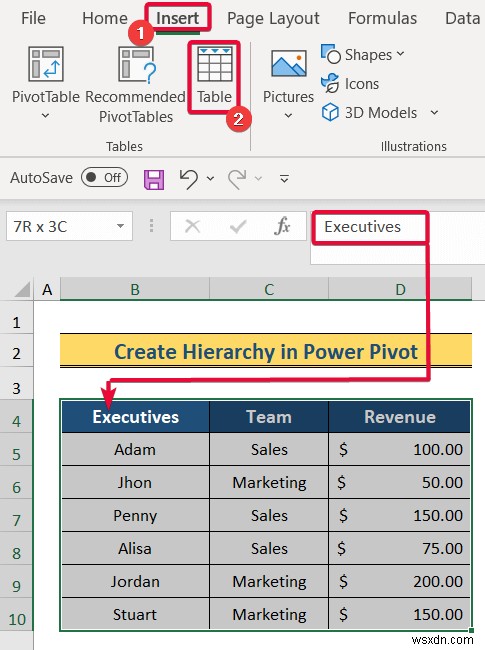This screenshot has width=485, height=650.
Task: Select the revenue cell showing 100.00
Action: click(x=400, y=449)
